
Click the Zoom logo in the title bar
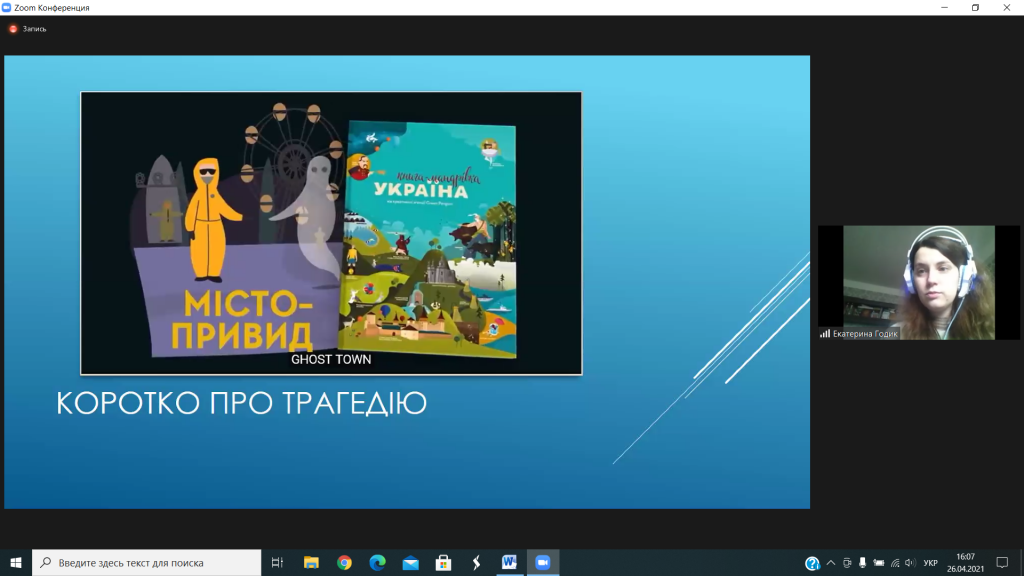pyautogui.click(x=7, y=8)
